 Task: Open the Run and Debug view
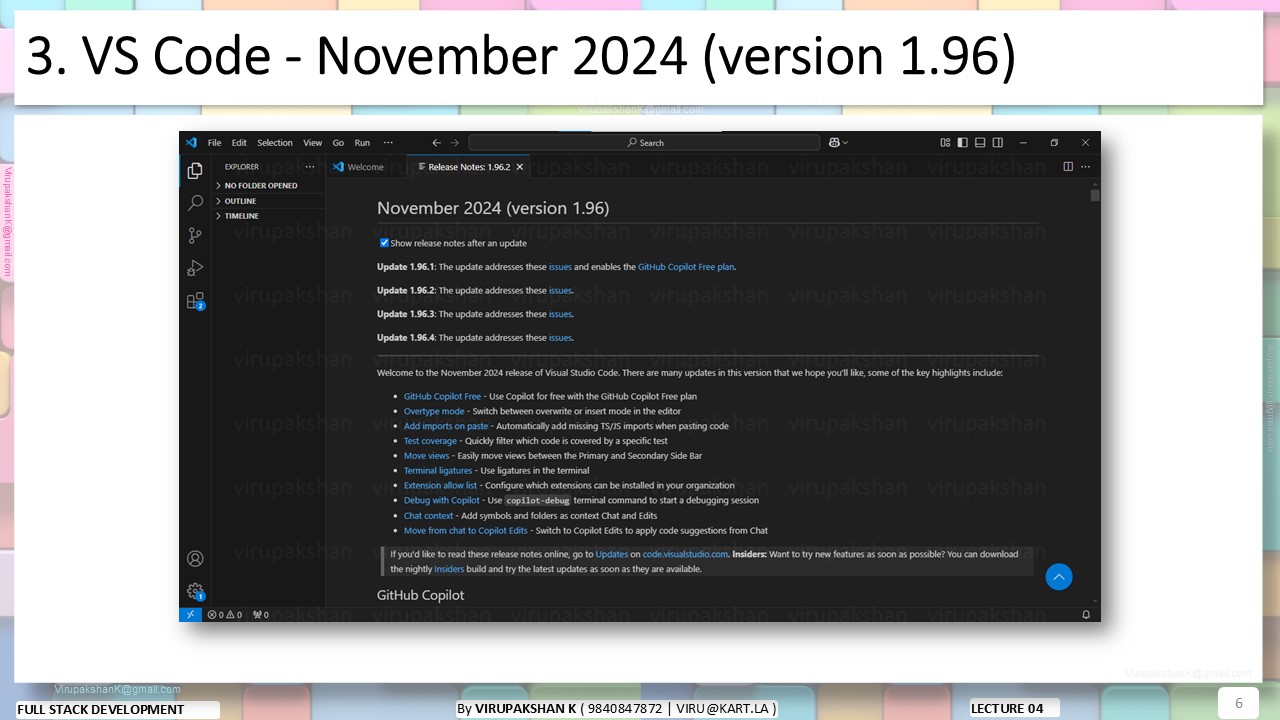click(x=195, y=268)
